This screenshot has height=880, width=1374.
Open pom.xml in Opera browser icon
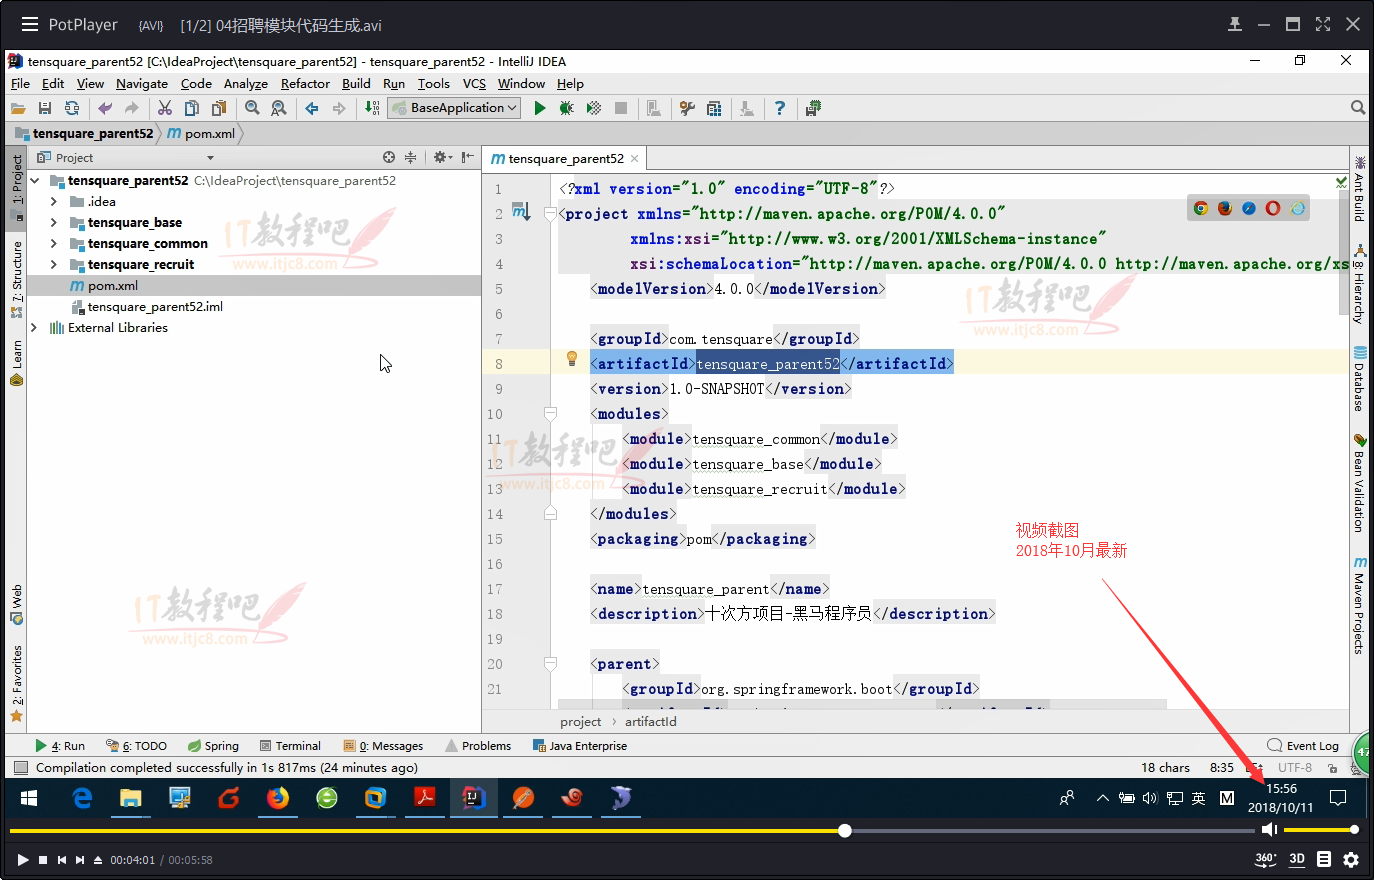1273,208
